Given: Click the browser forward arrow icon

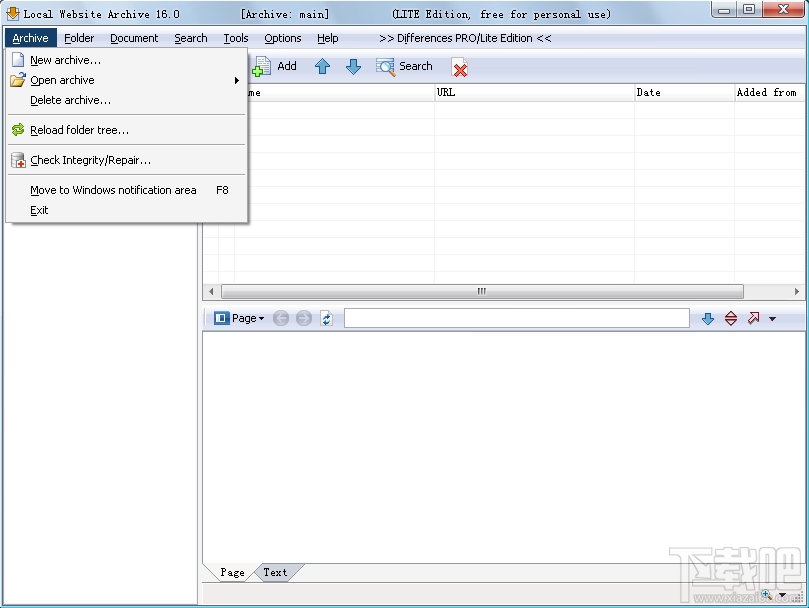Looking at the screenshot, I should (x=304, y=318).
